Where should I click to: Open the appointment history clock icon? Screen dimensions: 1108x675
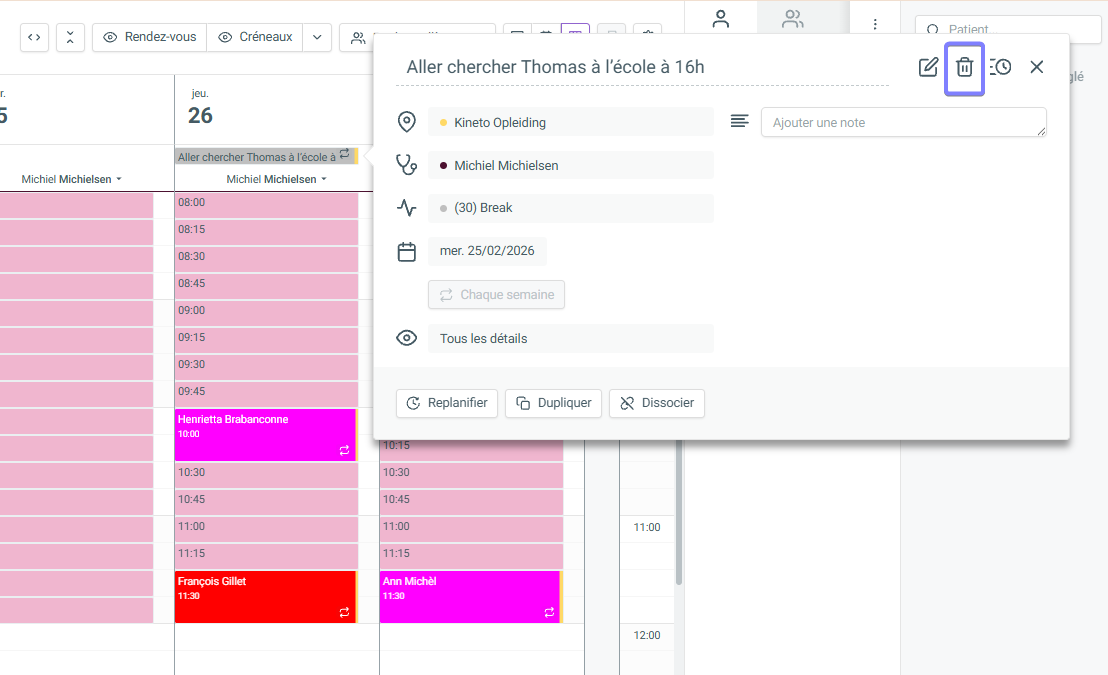point(1000,67)
